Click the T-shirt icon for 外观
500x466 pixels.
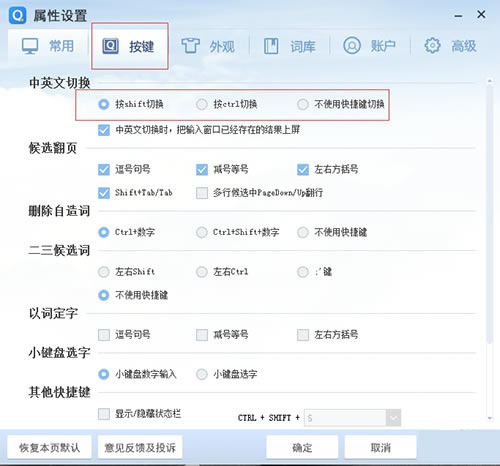point(190,46)
